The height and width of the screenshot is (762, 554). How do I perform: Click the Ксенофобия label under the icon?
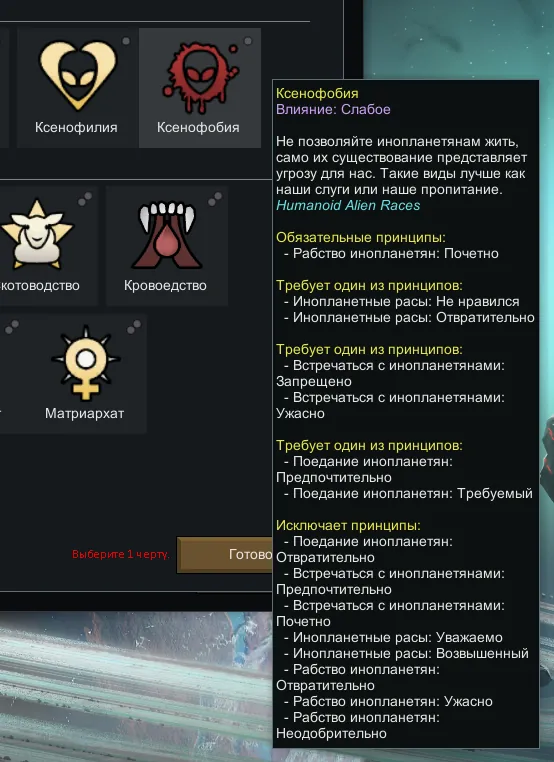click(198, 127)
